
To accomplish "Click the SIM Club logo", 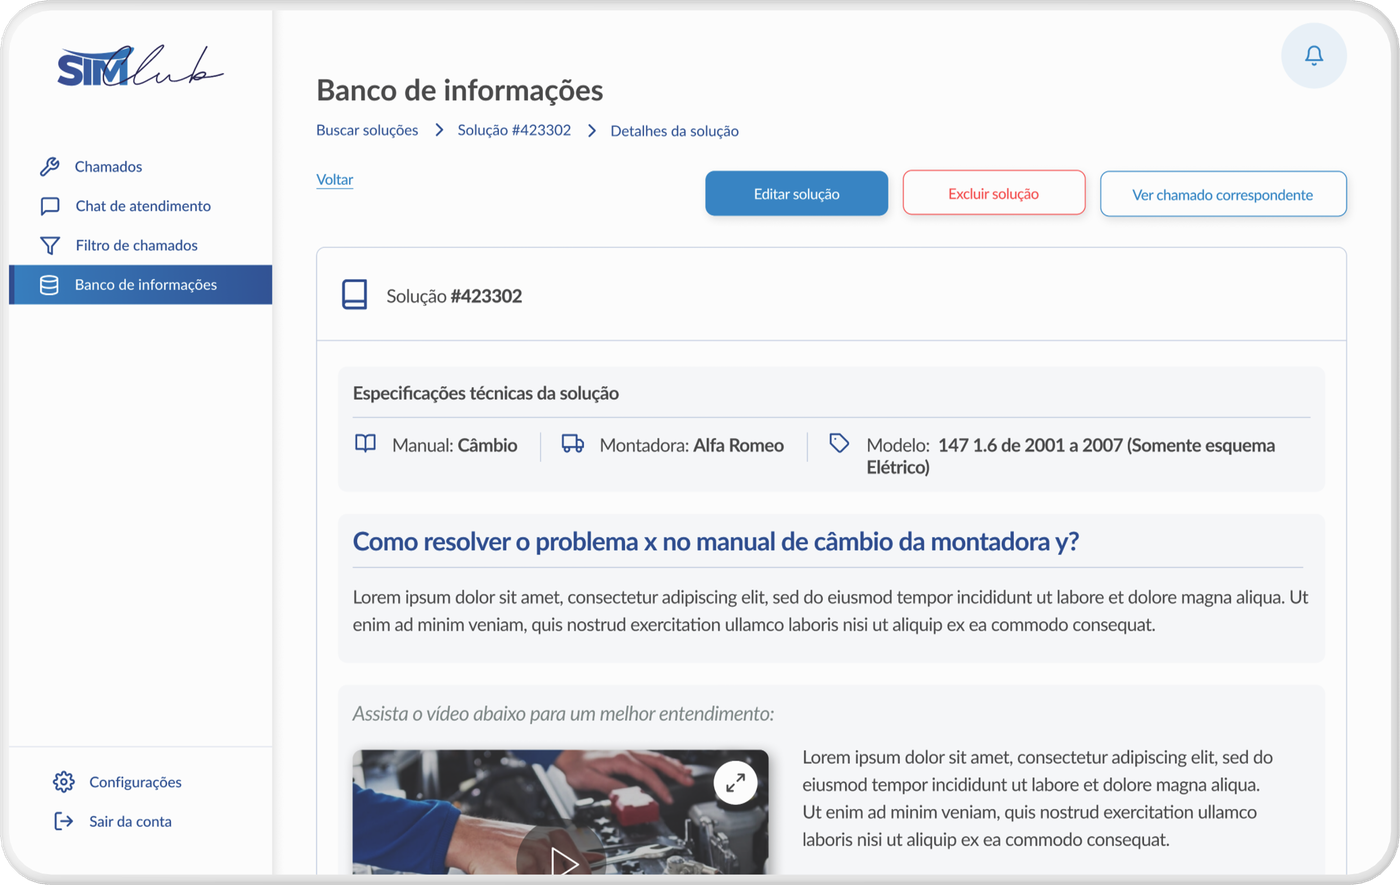I will tap(140, 67).
